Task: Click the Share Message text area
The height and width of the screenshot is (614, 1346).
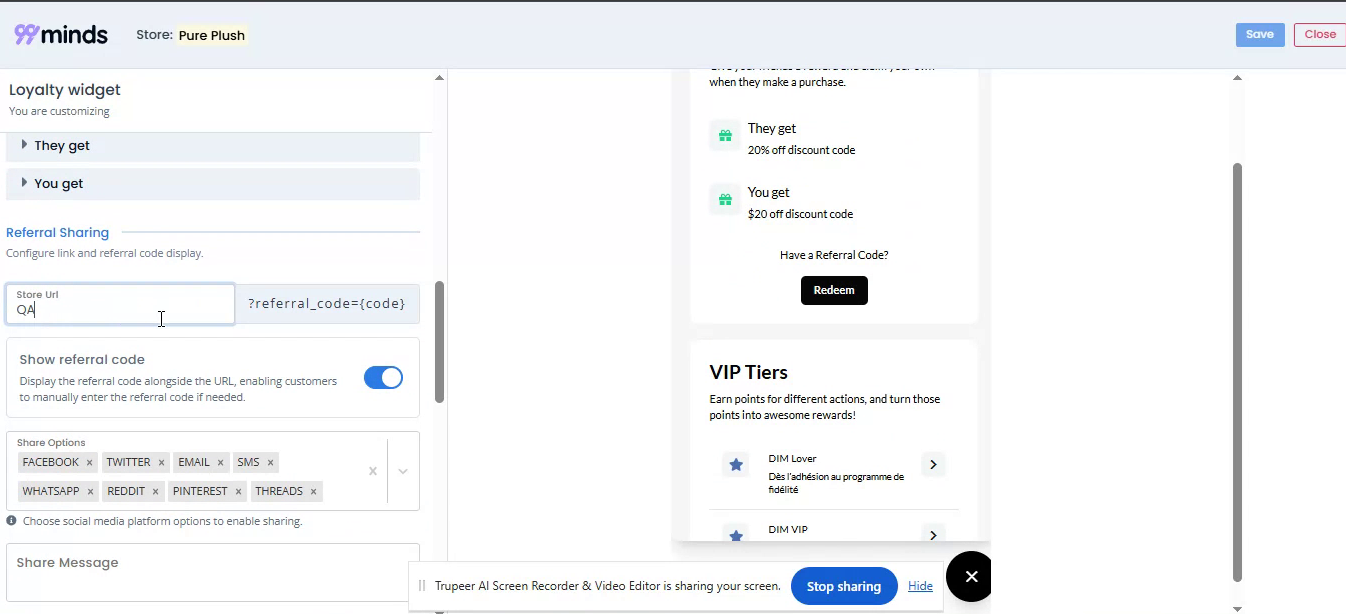Action: [x=213, y=573]
